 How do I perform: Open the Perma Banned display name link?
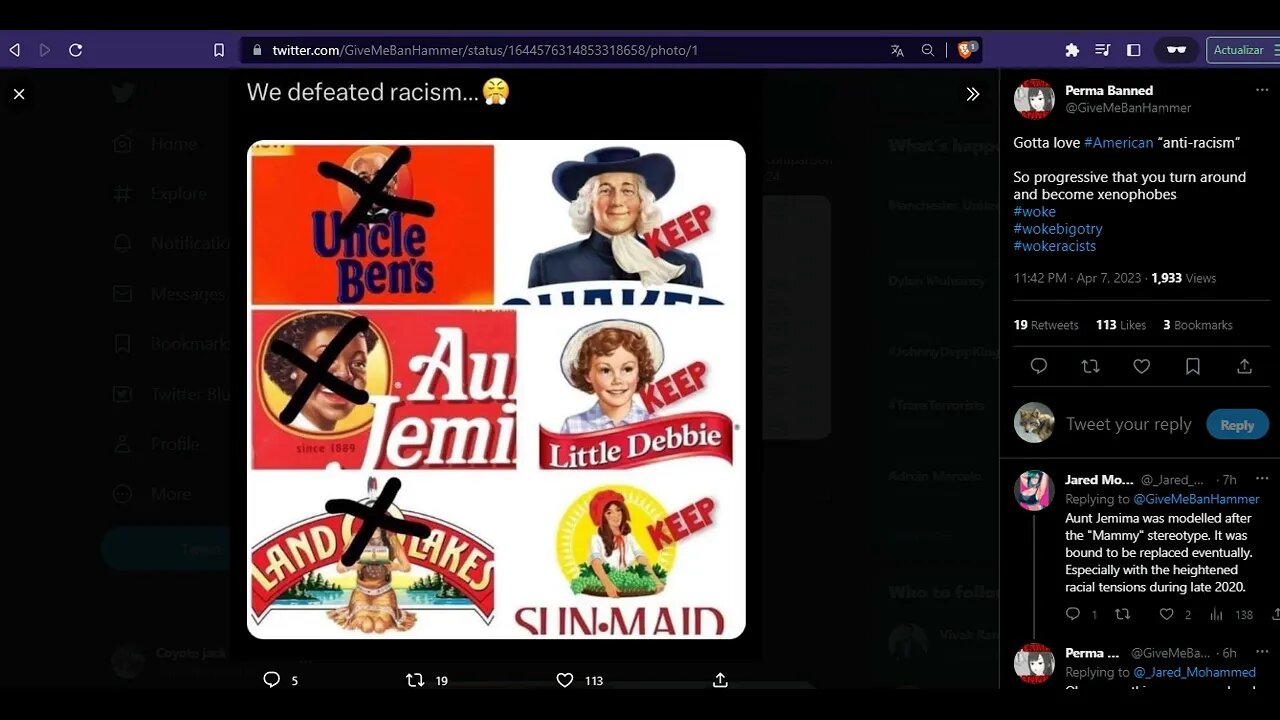point(1109,90)
